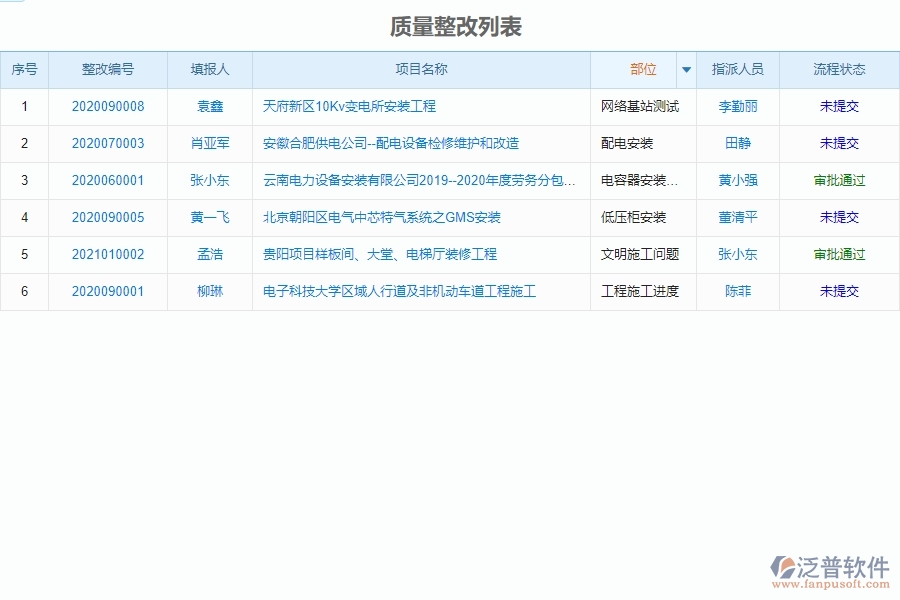The height and width of the screenshot is (600, 900).
Task: View filler 孟浩's profile
Action: tap(209, 254)
